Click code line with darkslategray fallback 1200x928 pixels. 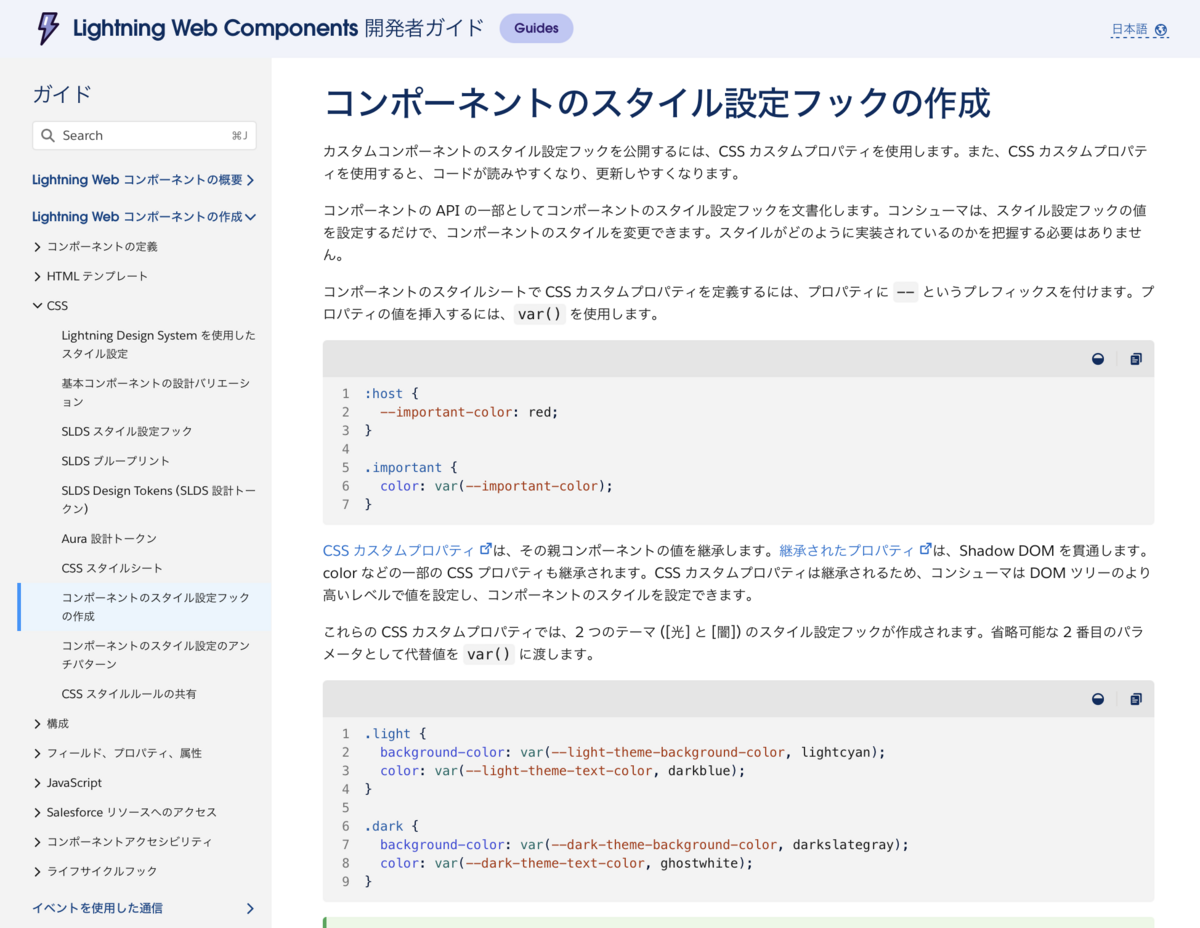pos(644,845)
